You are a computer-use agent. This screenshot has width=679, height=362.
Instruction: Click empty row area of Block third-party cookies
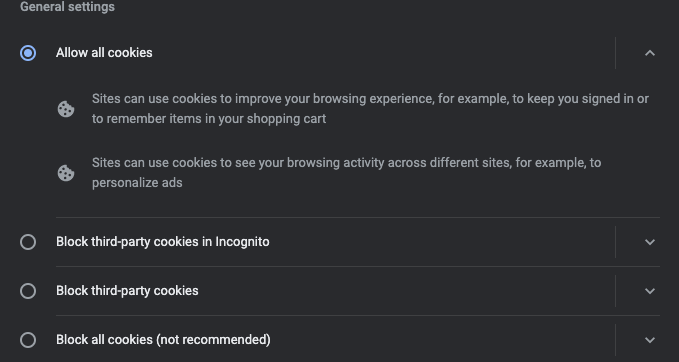click(x=407, y=291)
